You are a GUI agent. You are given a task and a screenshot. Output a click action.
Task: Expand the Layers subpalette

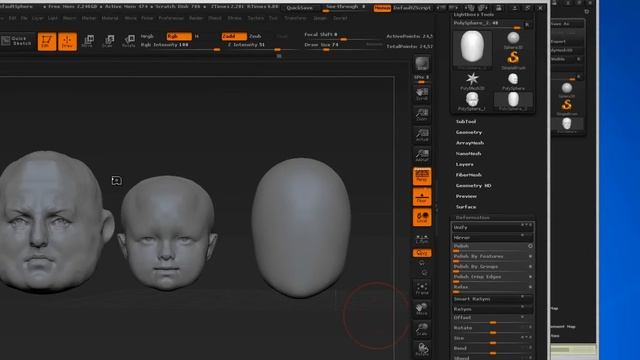tap(464, 164)
